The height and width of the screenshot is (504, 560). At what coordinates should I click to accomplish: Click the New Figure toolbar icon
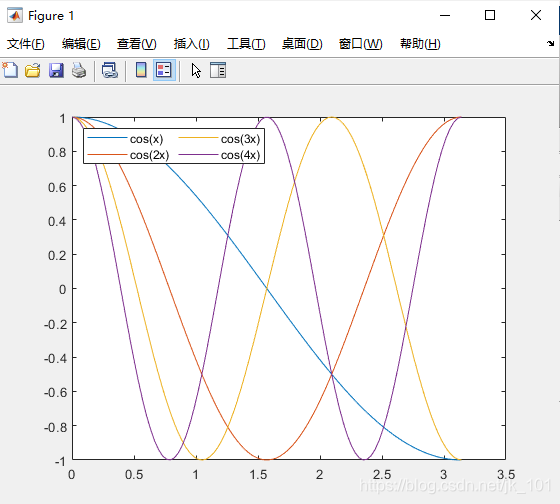(10, 70)
